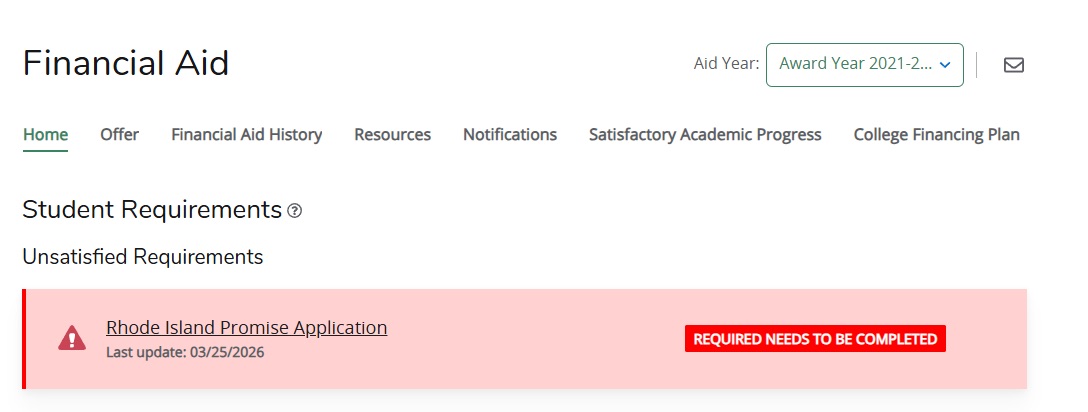Click the Financial Aid page heading
This screenshot has height=412, width=1088.
pos(126,64)
